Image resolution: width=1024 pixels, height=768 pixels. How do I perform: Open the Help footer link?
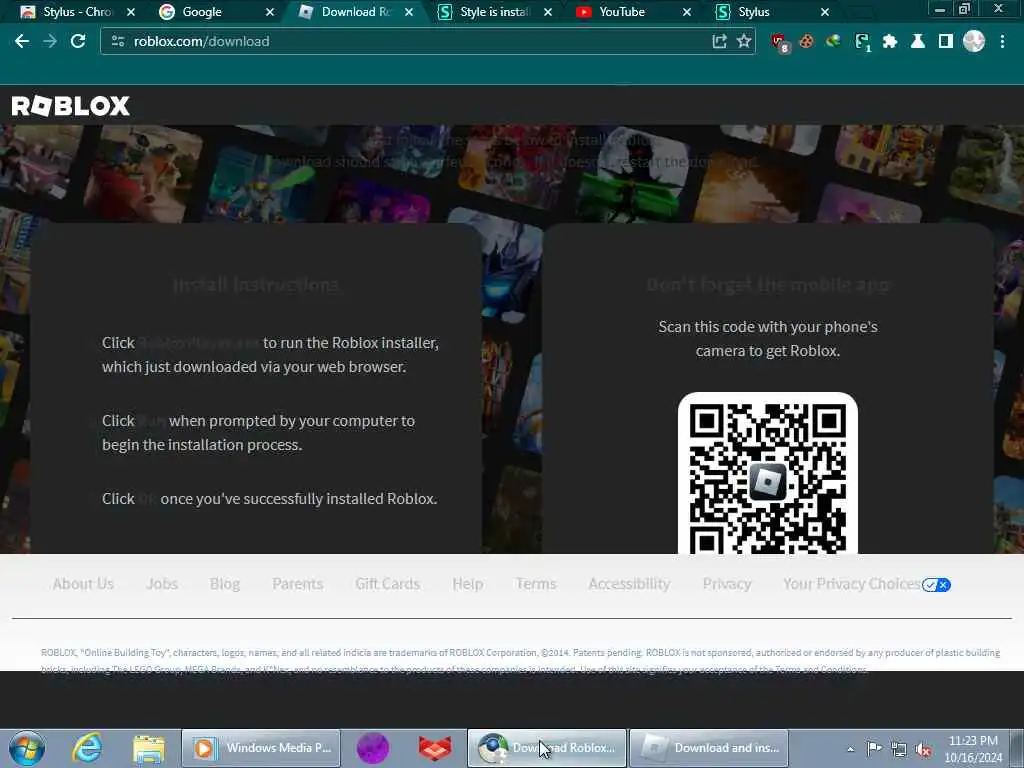[x=468, y=584]
